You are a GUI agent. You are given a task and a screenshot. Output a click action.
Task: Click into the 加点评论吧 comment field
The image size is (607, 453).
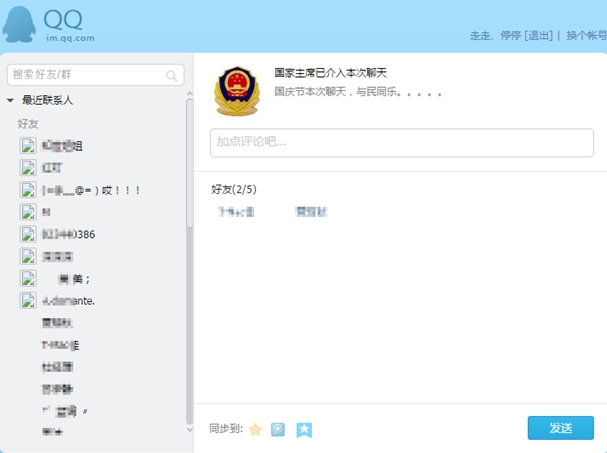[401, 142]
